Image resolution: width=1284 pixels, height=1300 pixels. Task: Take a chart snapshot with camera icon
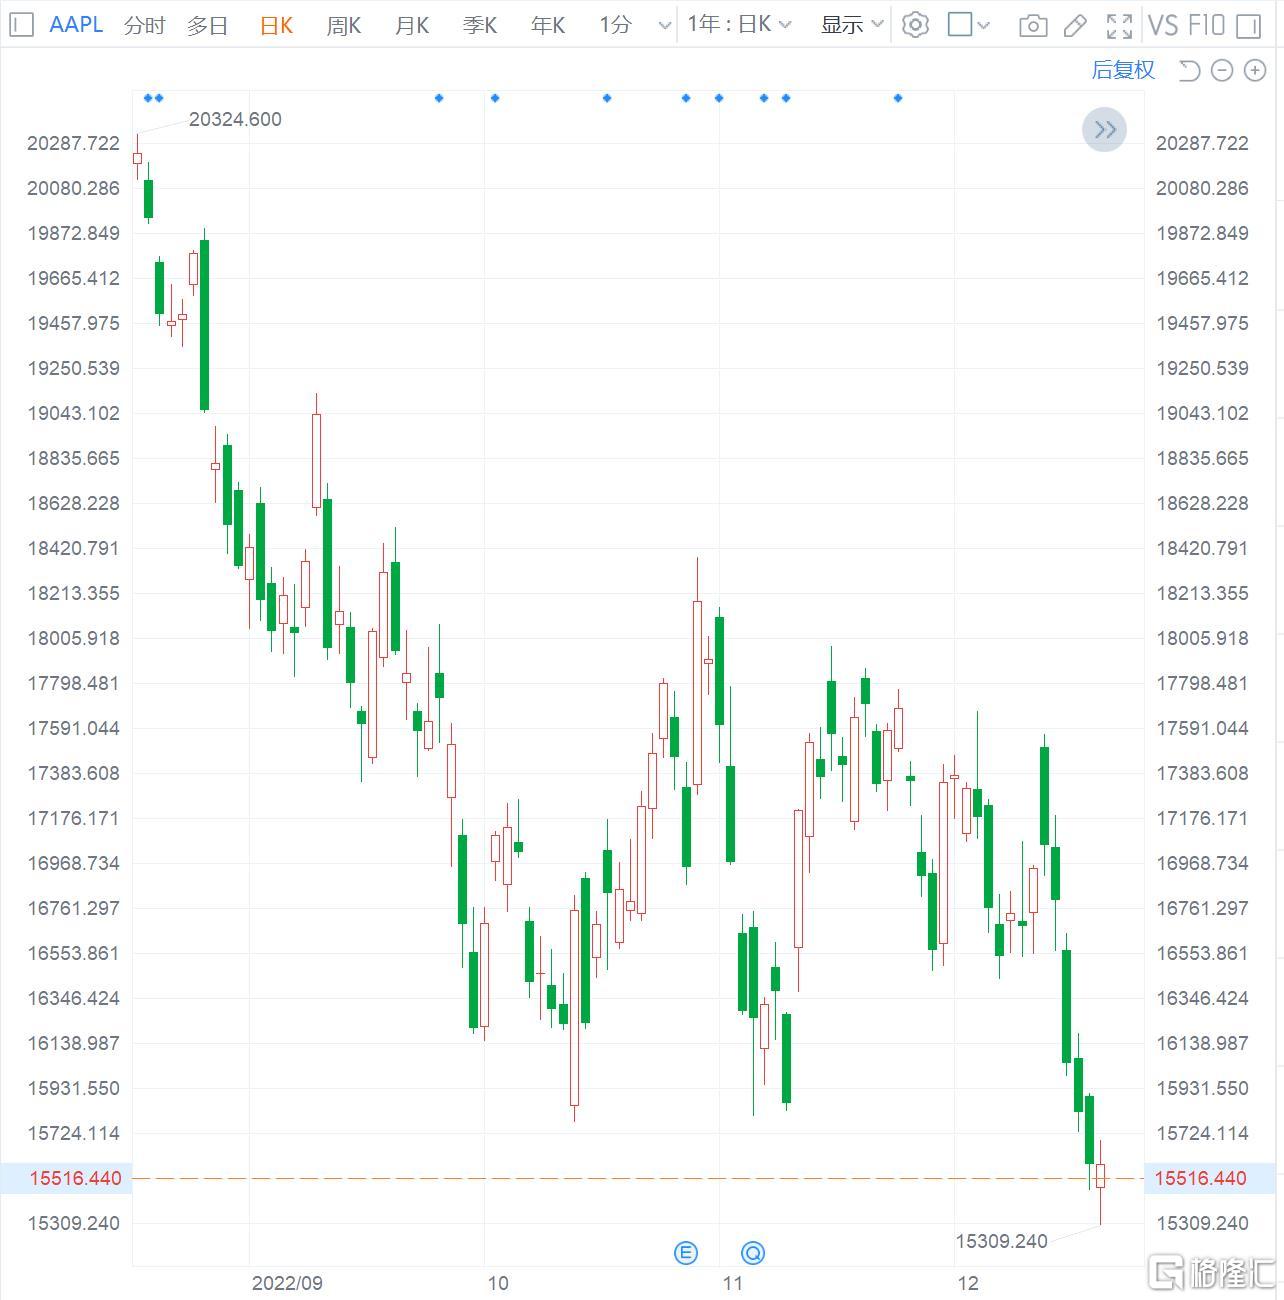point(1033,25)
